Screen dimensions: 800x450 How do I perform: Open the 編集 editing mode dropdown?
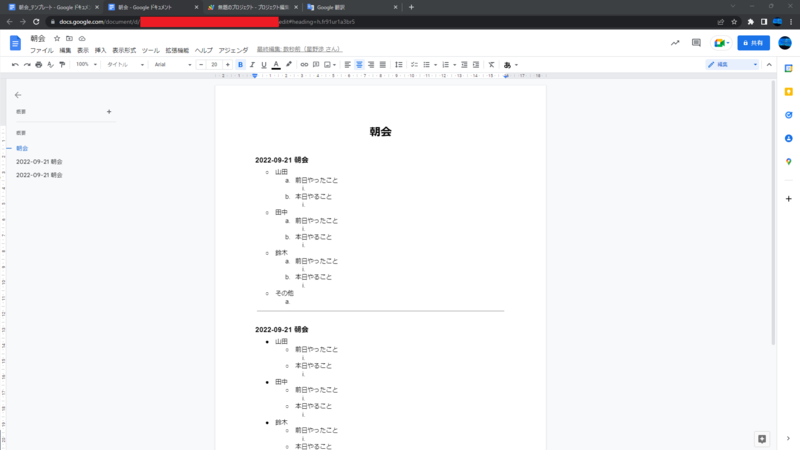coord(732,65)
